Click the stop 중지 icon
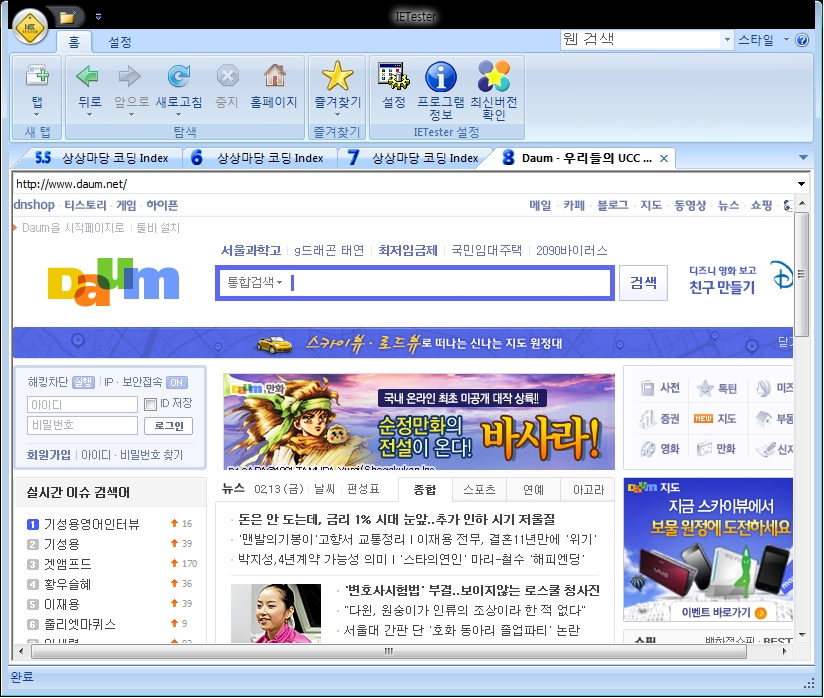The width and height of the screenshot is (824, 698). 227,76
